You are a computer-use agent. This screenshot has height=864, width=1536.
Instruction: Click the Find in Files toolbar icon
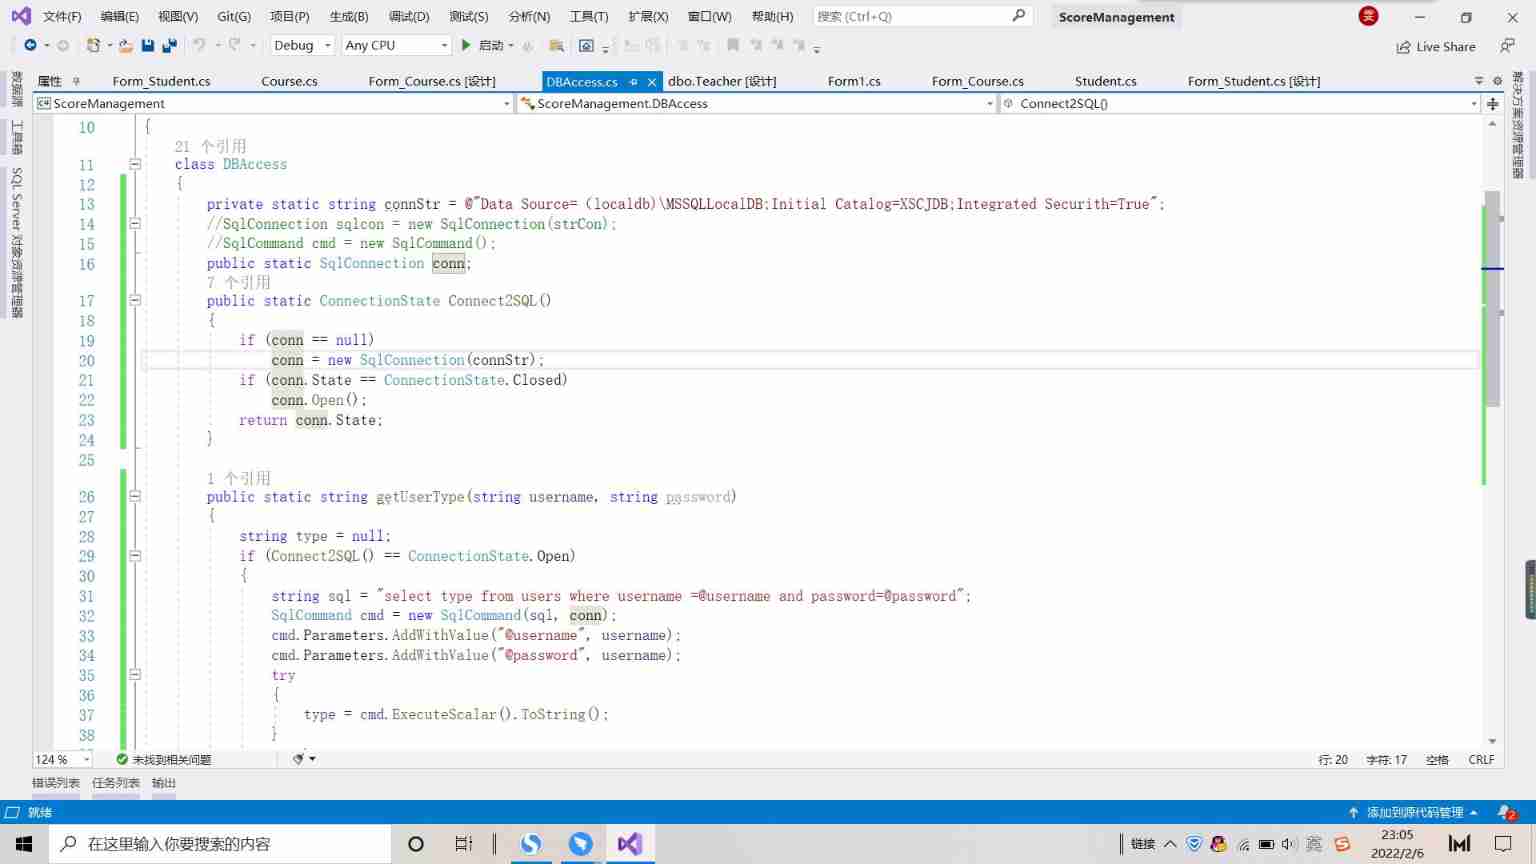coord(557,45)
